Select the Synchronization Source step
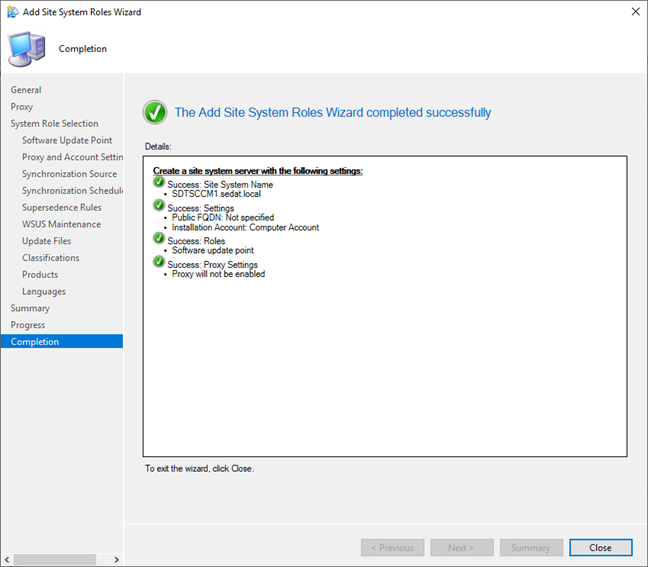648x567 pixels. tap(69, 174)
